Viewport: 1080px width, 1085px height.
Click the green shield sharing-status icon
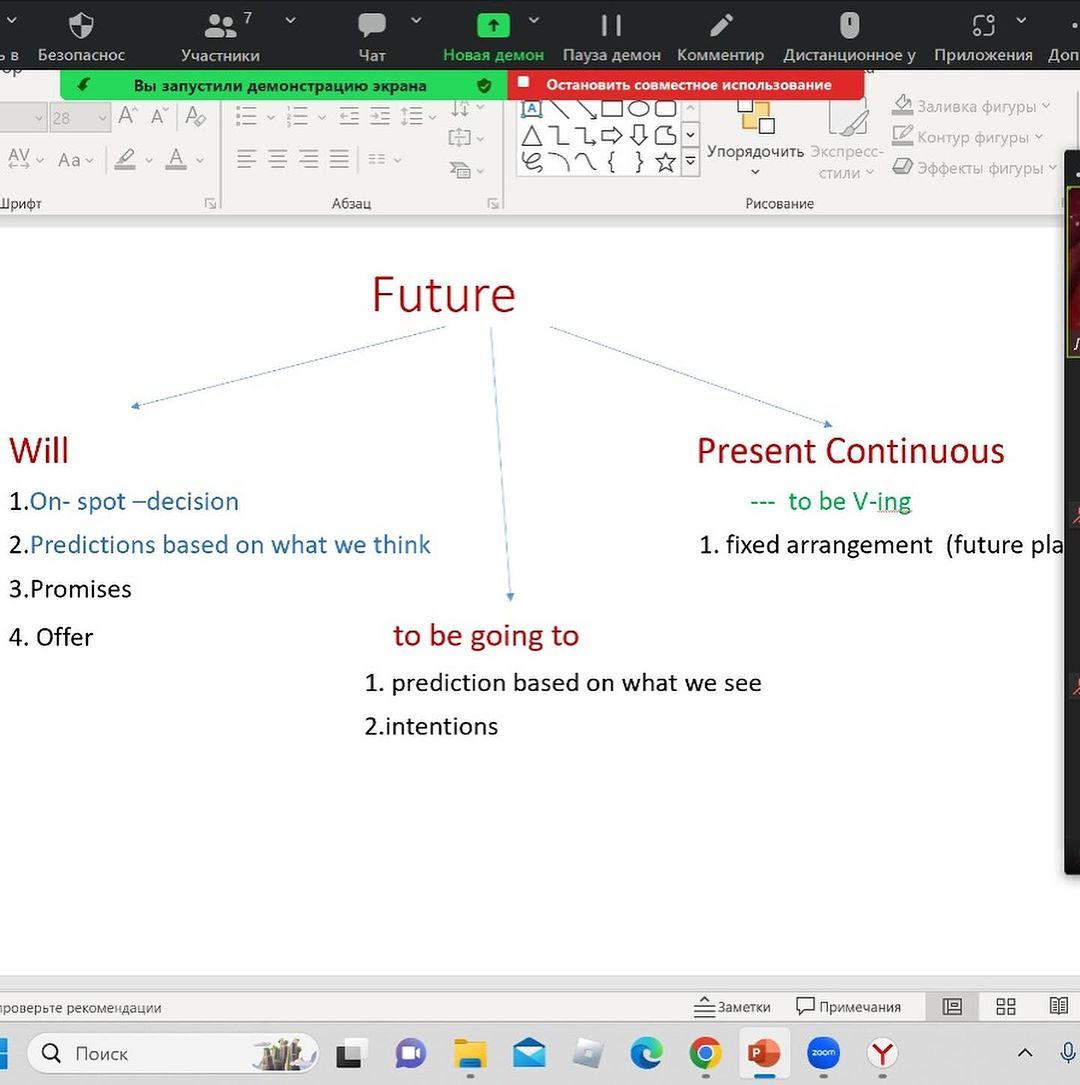(484, 86)
